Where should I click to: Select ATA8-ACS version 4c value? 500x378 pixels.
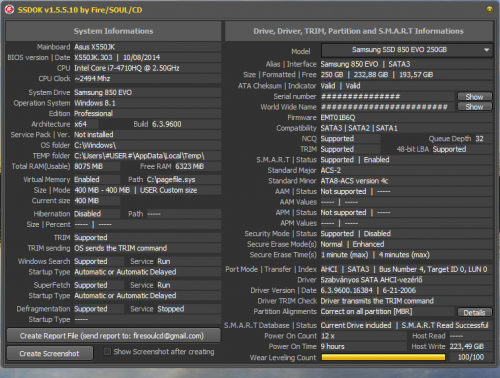tap(354, 181)
